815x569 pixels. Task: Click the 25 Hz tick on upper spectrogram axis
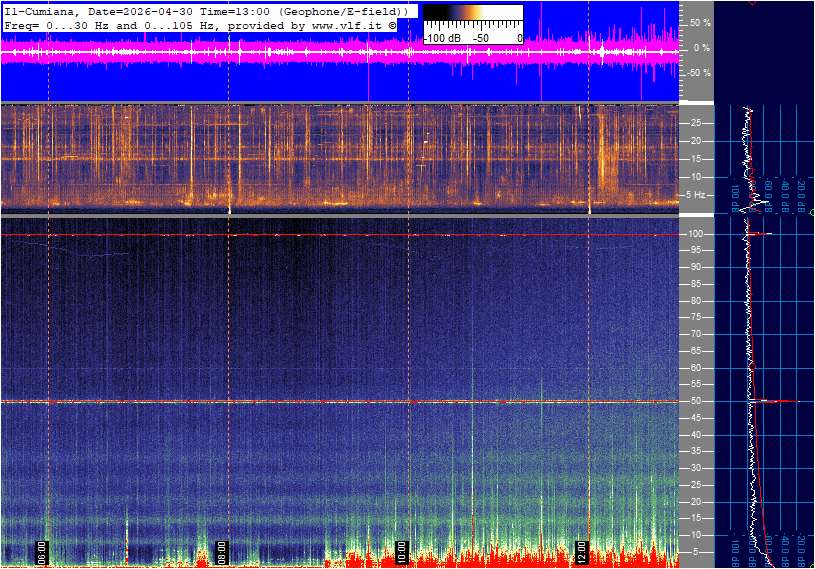point(696,123)
